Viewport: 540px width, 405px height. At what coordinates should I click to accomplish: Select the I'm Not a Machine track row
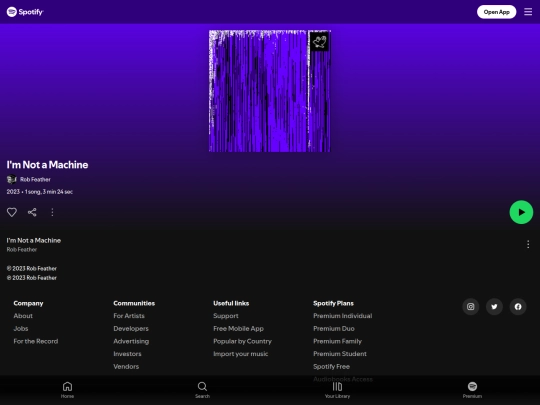click(x=270, y=245)
